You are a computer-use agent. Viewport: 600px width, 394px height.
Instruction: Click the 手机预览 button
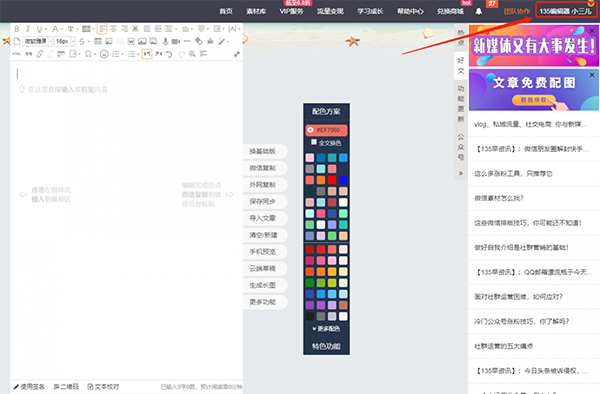point(265,252)
